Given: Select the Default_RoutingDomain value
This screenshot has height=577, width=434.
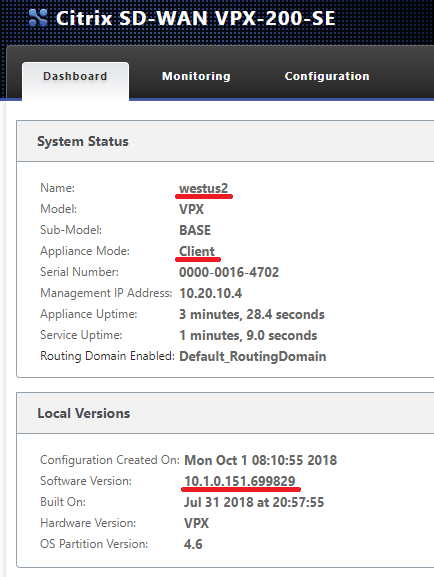Looking at the screenshot, I should coord(253,357).
